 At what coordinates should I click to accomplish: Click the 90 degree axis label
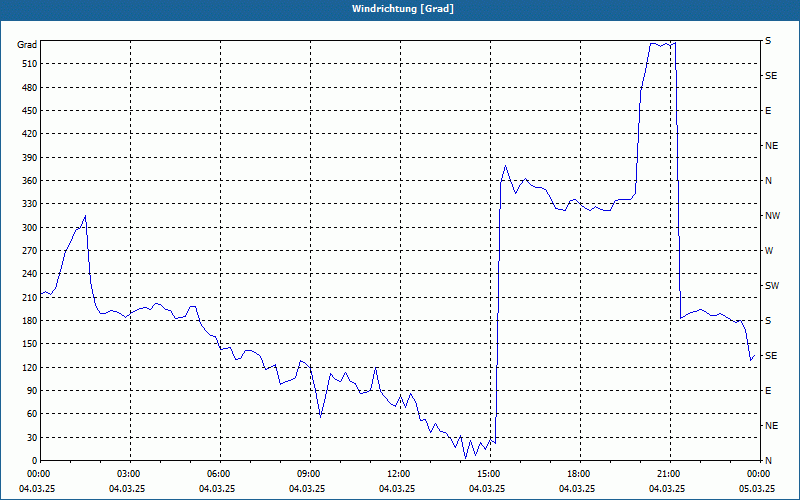click(x=32, y=391)
